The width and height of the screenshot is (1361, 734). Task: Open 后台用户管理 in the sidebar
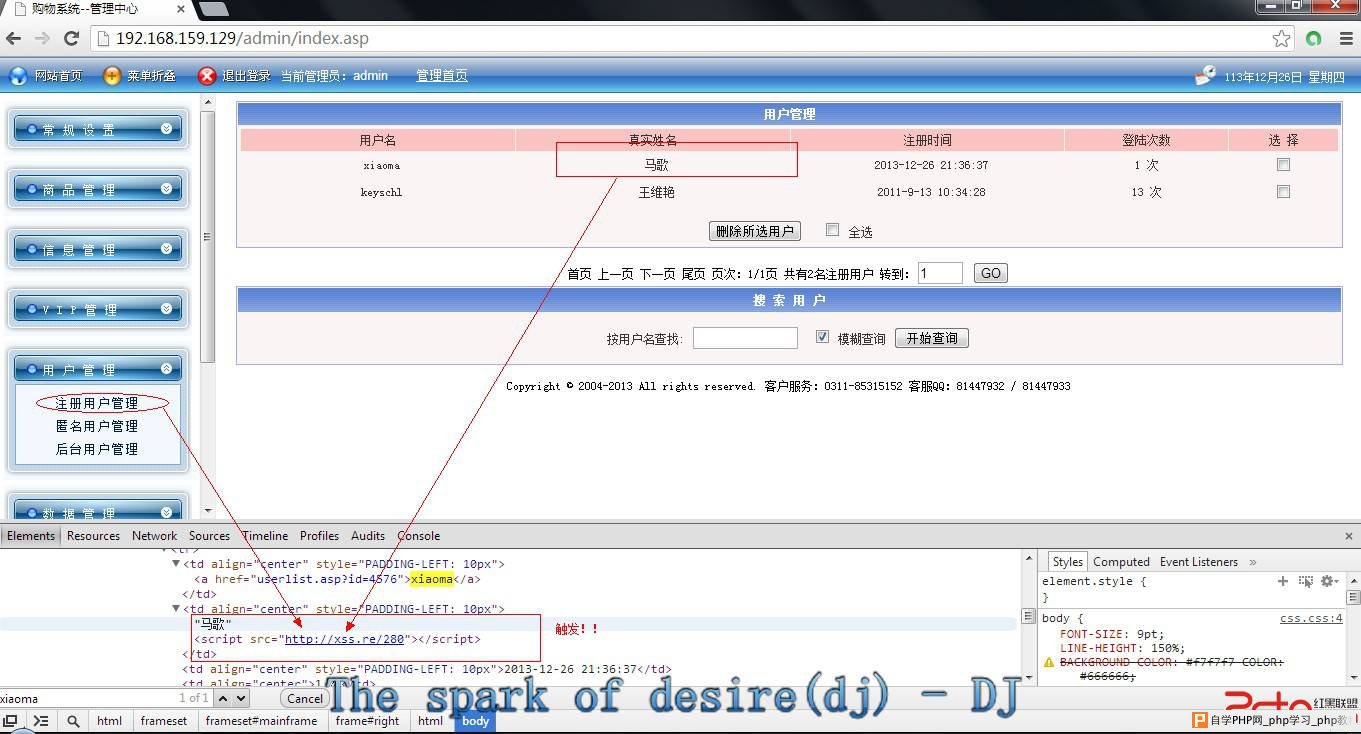pyautogui.click(x=97, y=449)
